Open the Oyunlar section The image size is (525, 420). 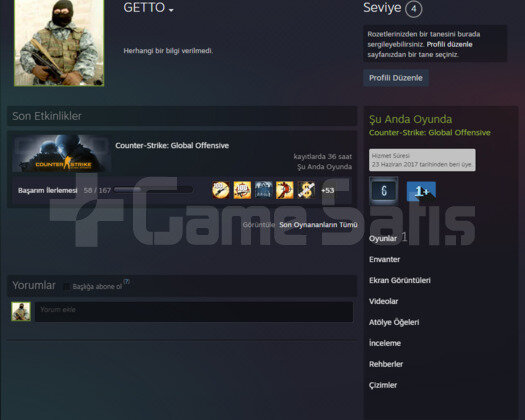tap(383, 238)
